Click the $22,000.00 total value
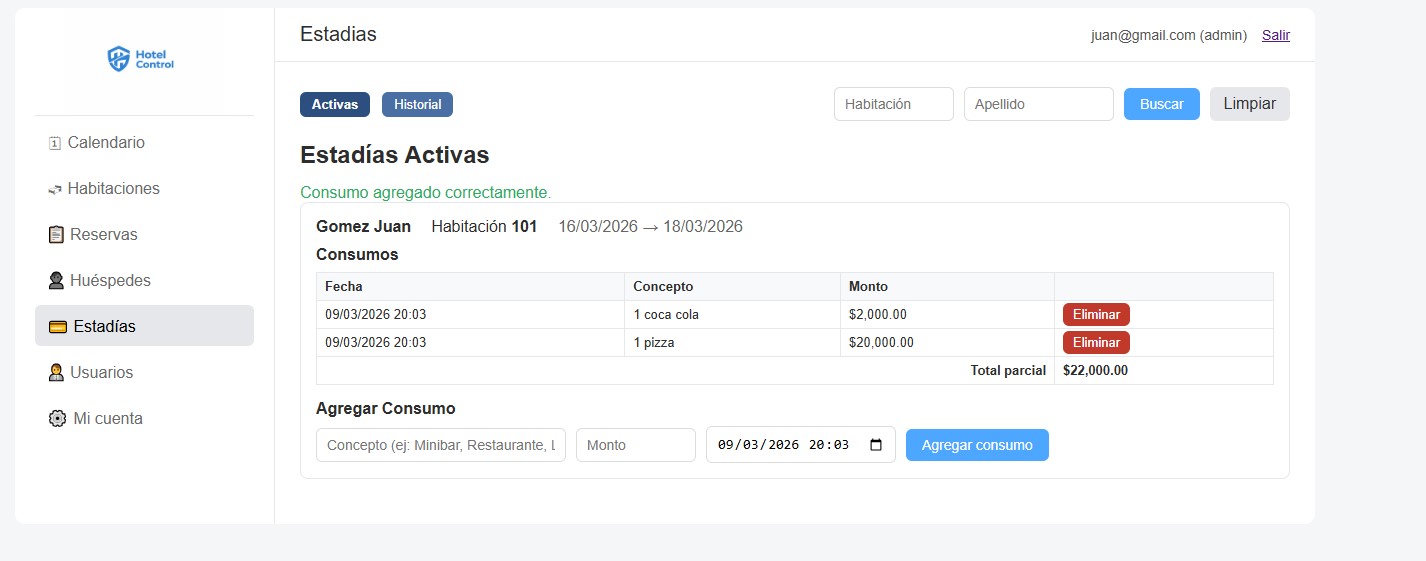This screenshot has width=1426, height=561. 1095,370
